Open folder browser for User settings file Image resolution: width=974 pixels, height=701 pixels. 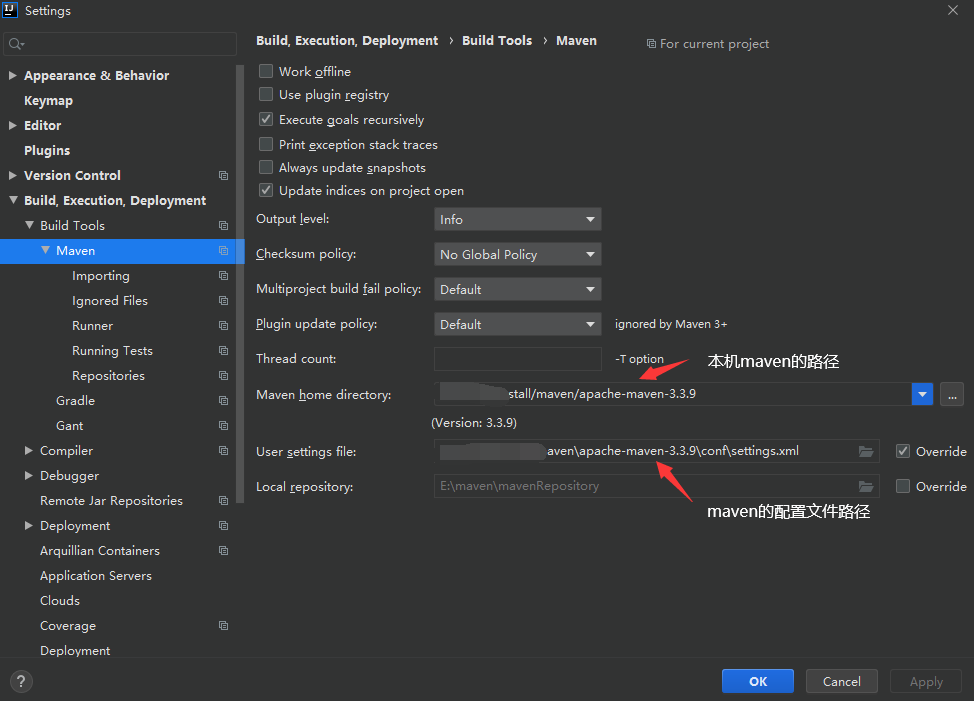(866, 451)
